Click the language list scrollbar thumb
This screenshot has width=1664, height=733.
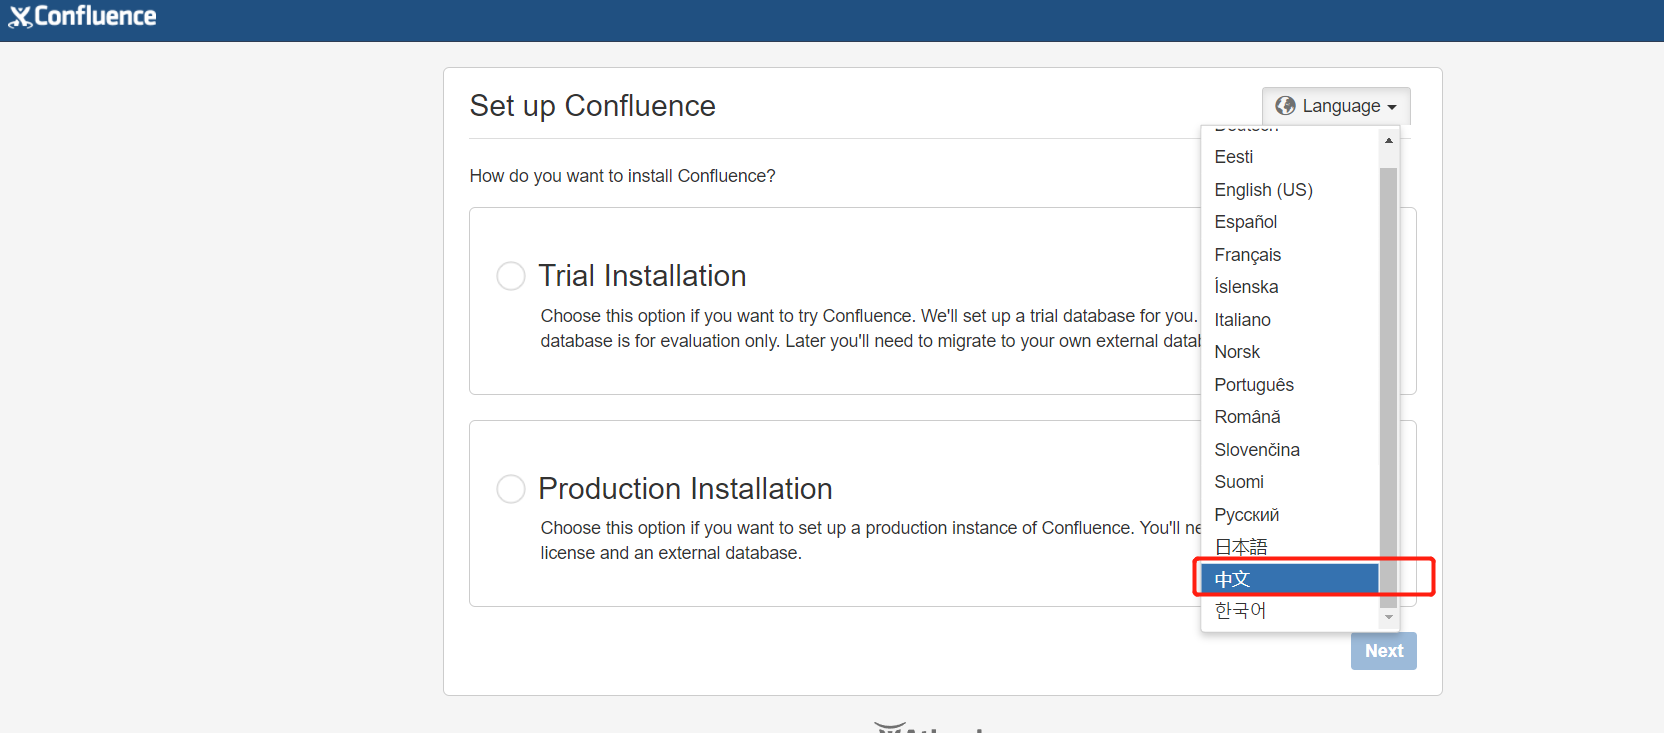click(x=1388, y=388)
